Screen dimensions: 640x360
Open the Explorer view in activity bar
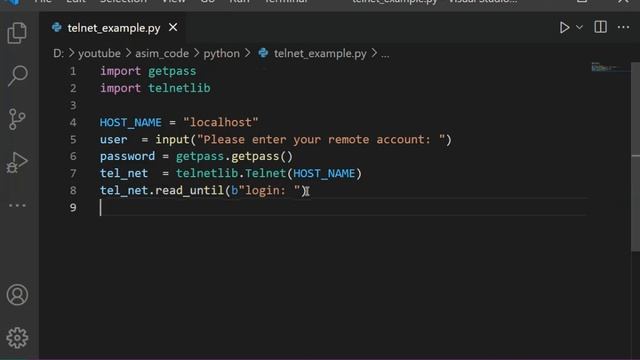(17, 33)
